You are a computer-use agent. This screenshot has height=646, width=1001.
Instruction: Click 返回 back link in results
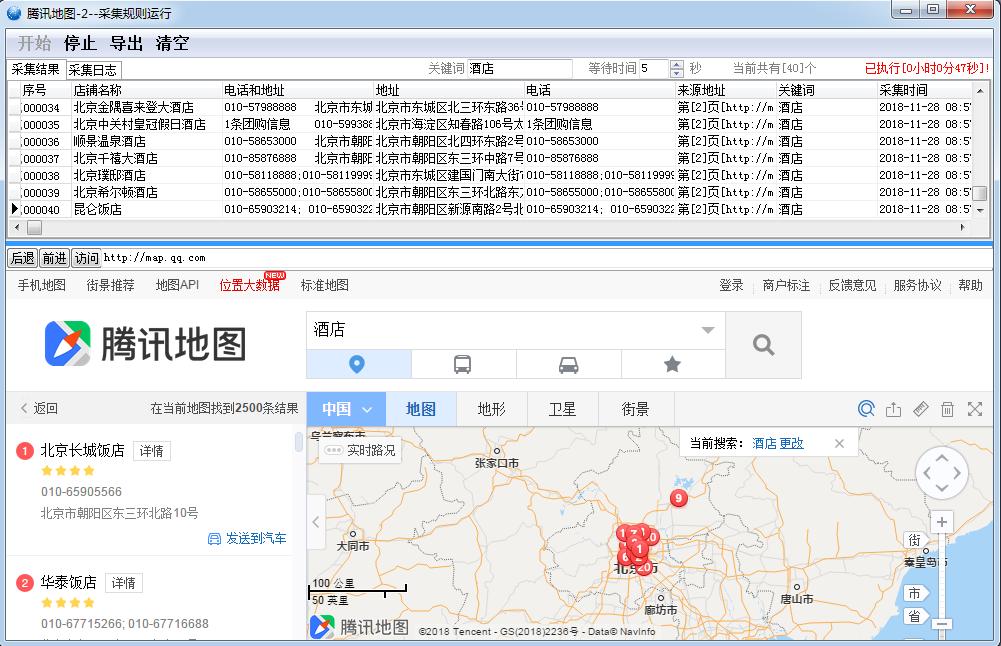pyautogui.click(x=39, y=409)
